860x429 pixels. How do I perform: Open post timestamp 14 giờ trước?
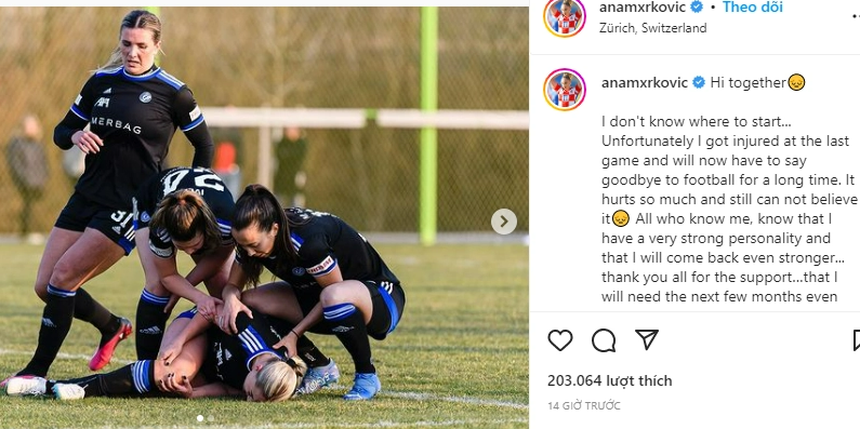(x=584, y=406)
